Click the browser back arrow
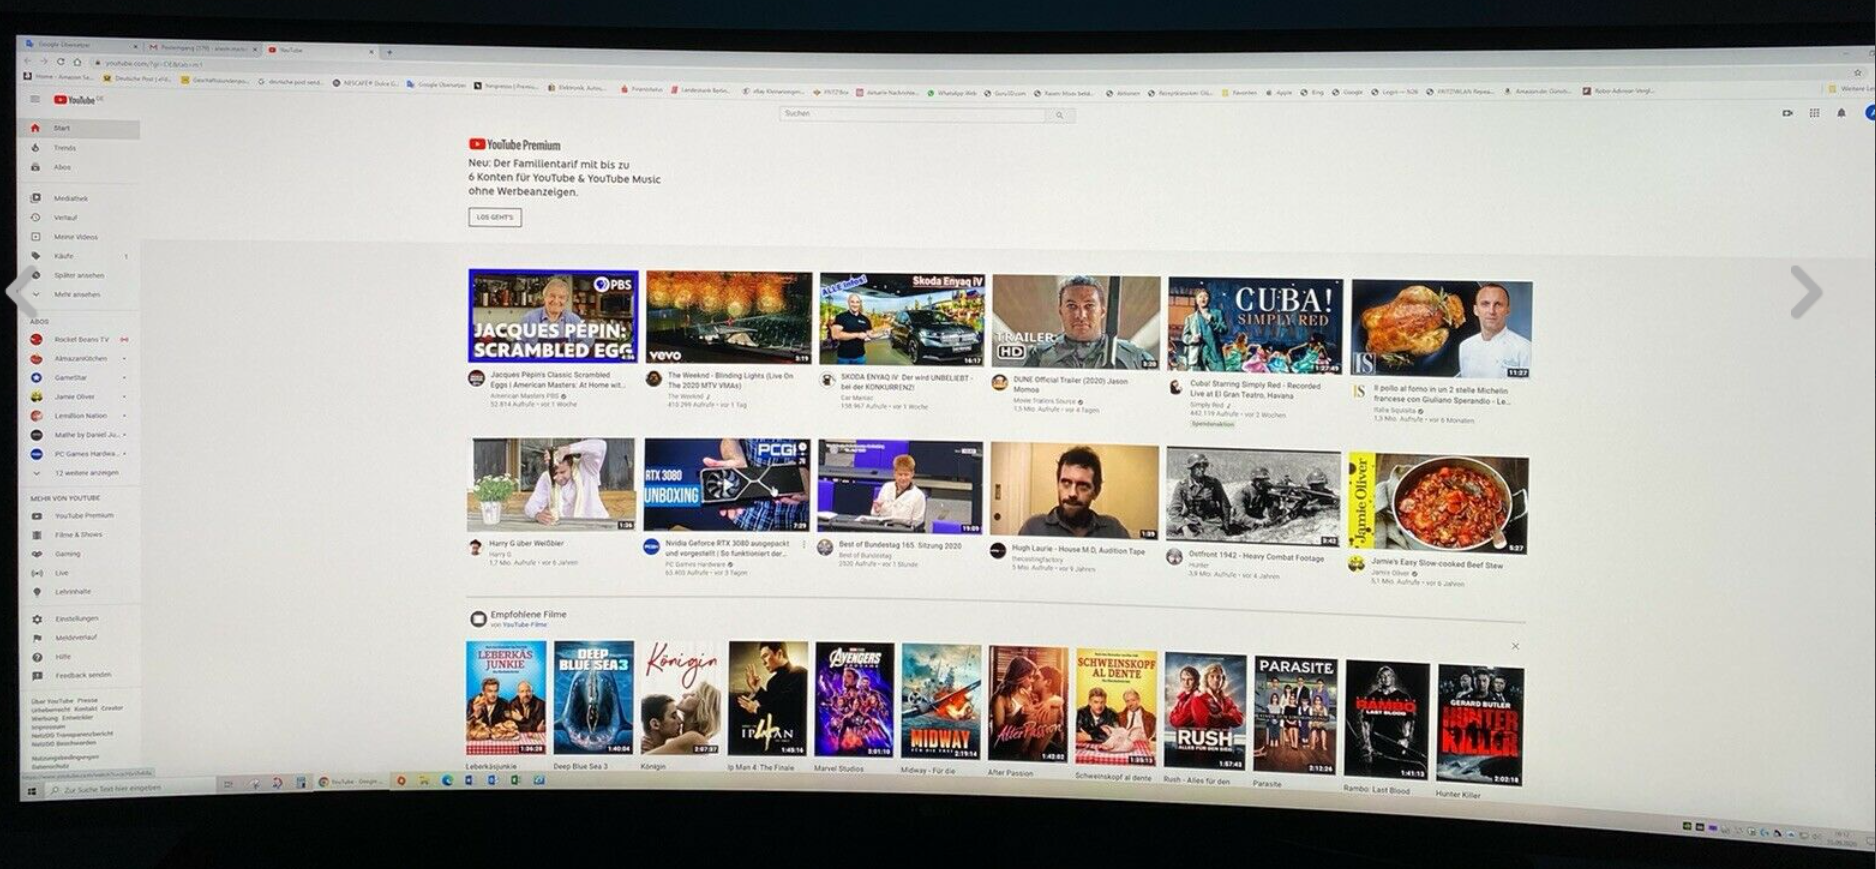Viewport: 1876px width, 869px height. point(28,62)
